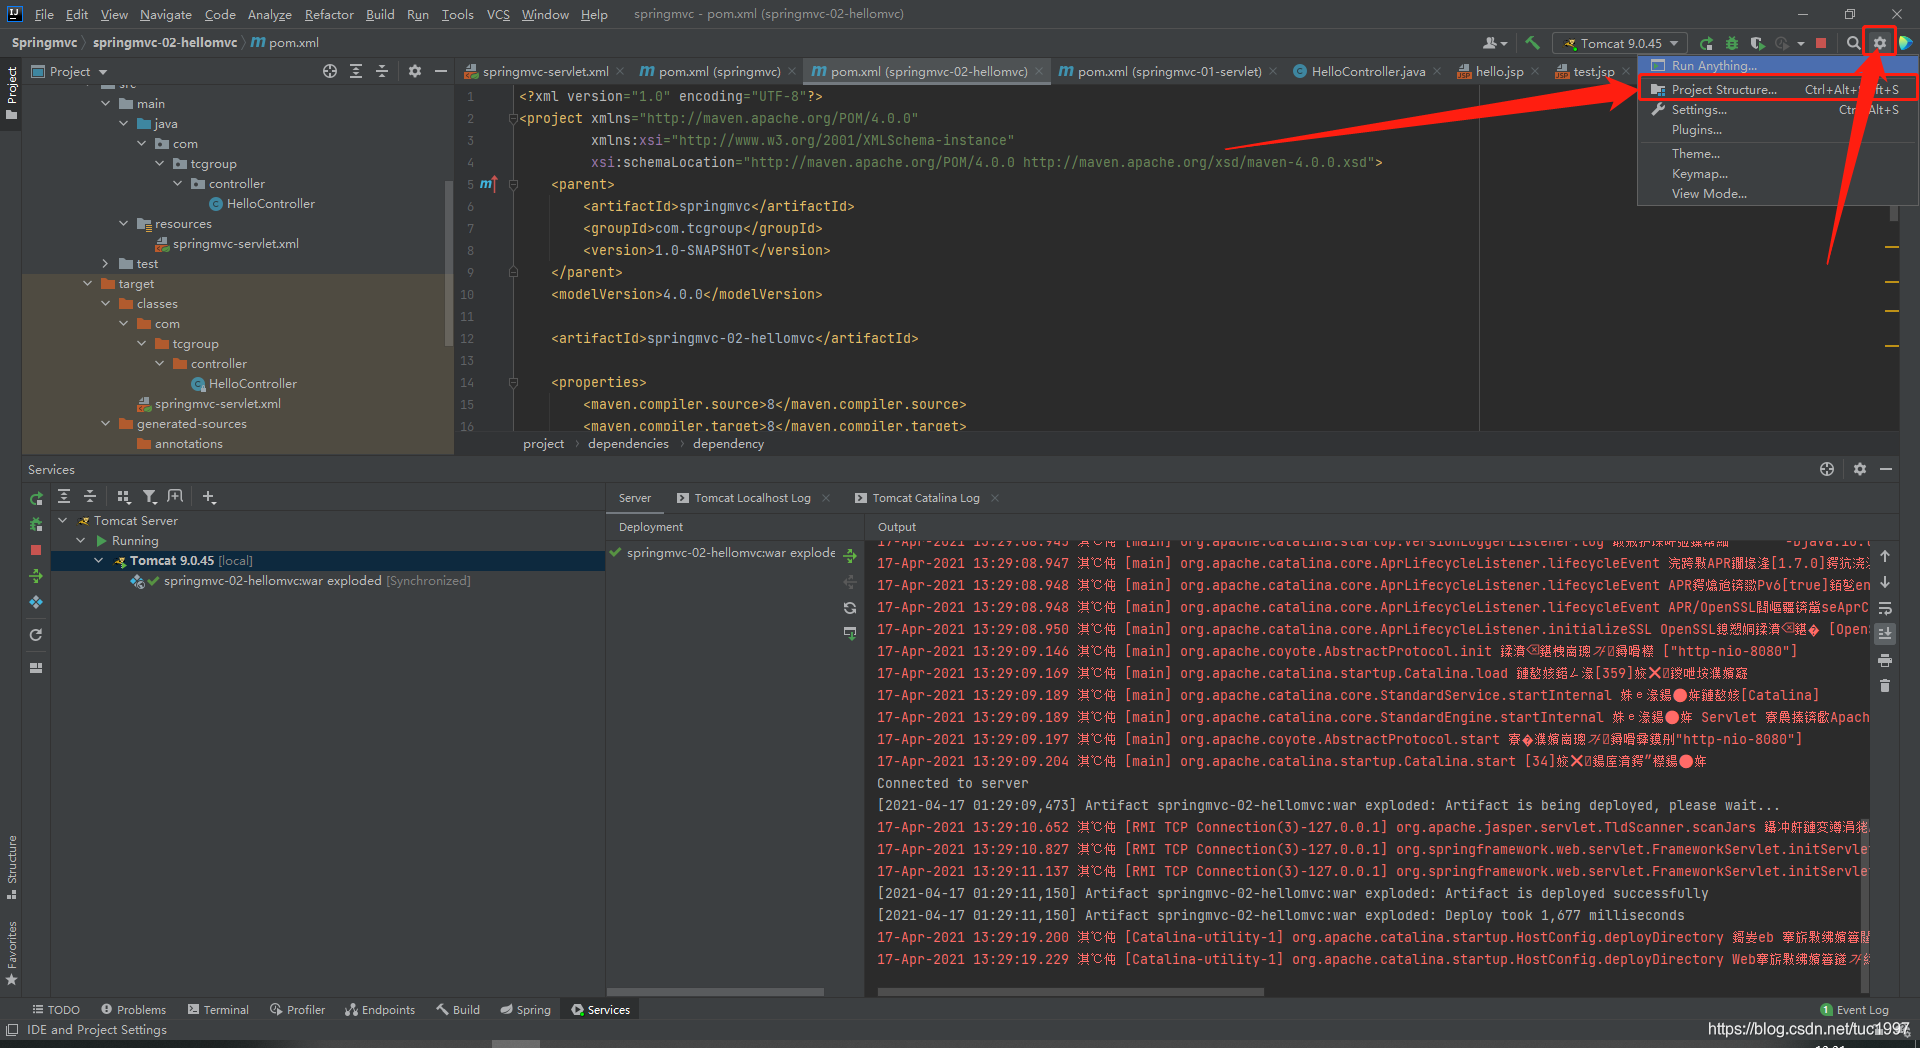Click the Build tool window button

point(458,1010)
